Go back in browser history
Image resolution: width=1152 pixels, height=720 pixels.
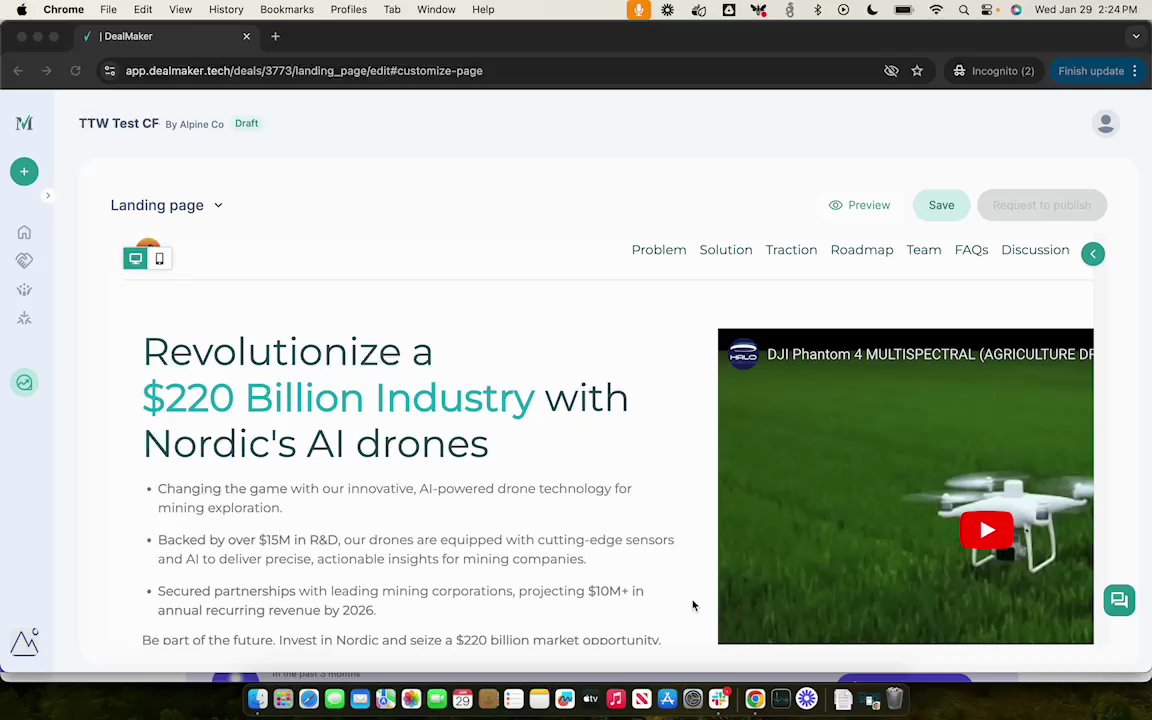pyautogui.click(x=18, y=71)
